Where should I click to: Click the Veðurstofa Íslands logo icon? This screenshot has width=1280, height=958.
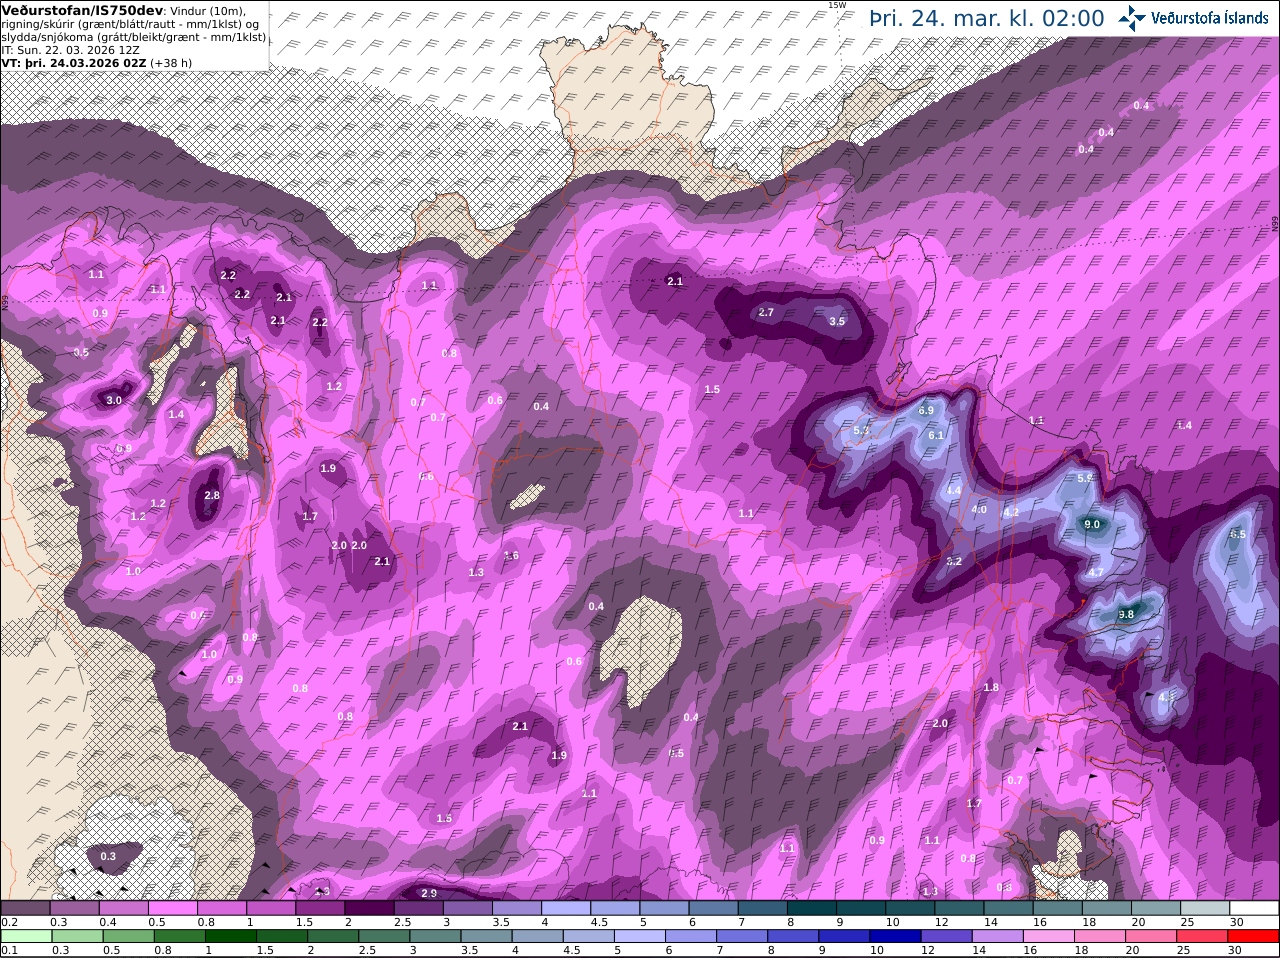(1132, 18)
